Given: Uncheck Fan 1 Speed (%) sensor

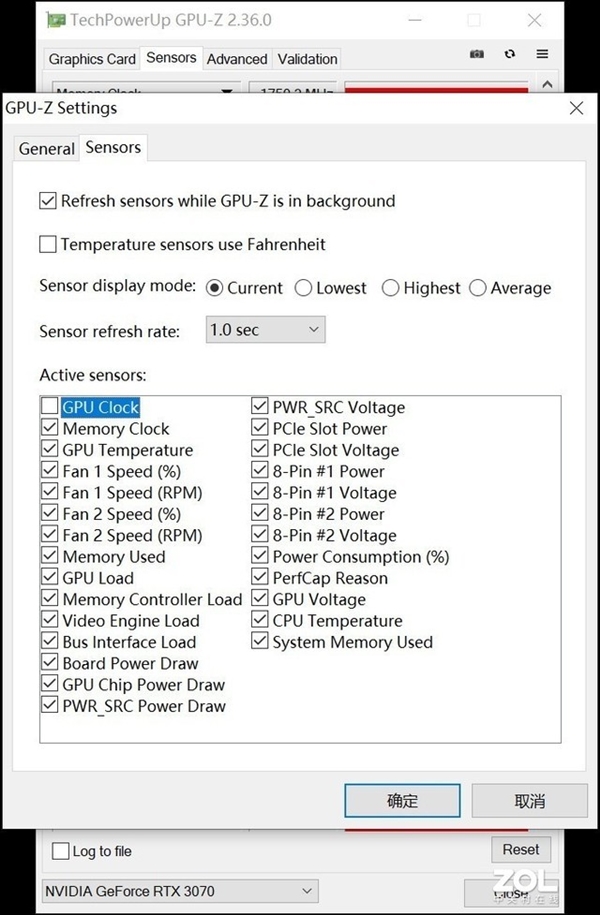Looking at the screenshot, I should 50,471.
